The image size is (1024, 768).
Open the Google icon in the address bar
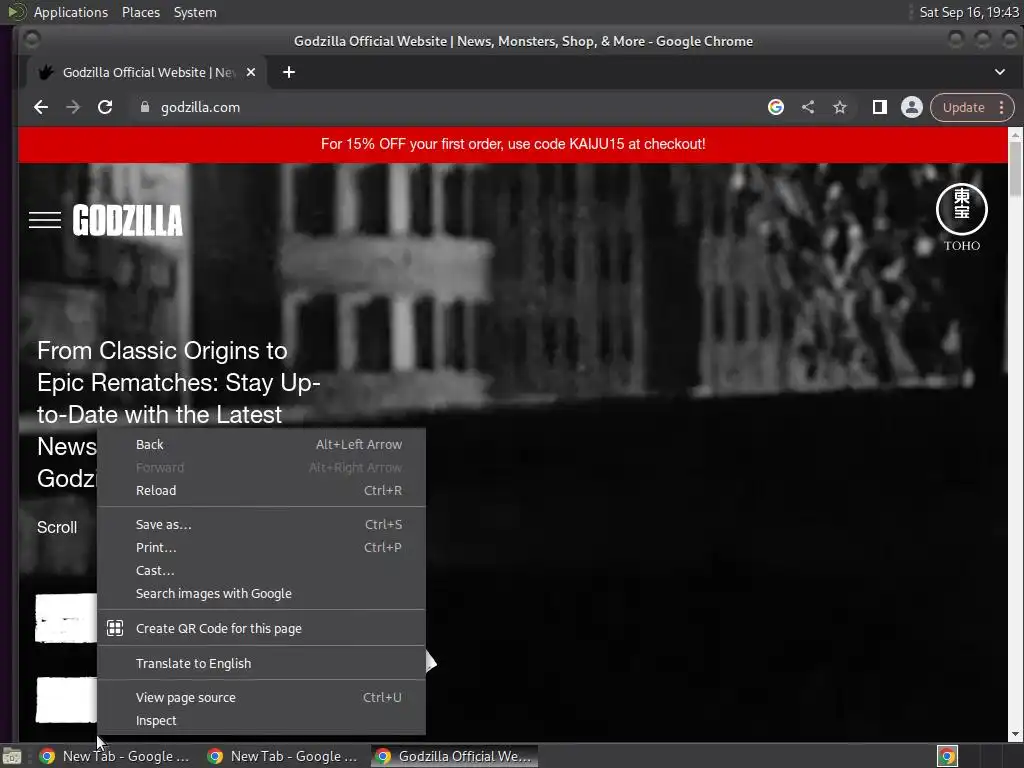click(x=776, y=107)
